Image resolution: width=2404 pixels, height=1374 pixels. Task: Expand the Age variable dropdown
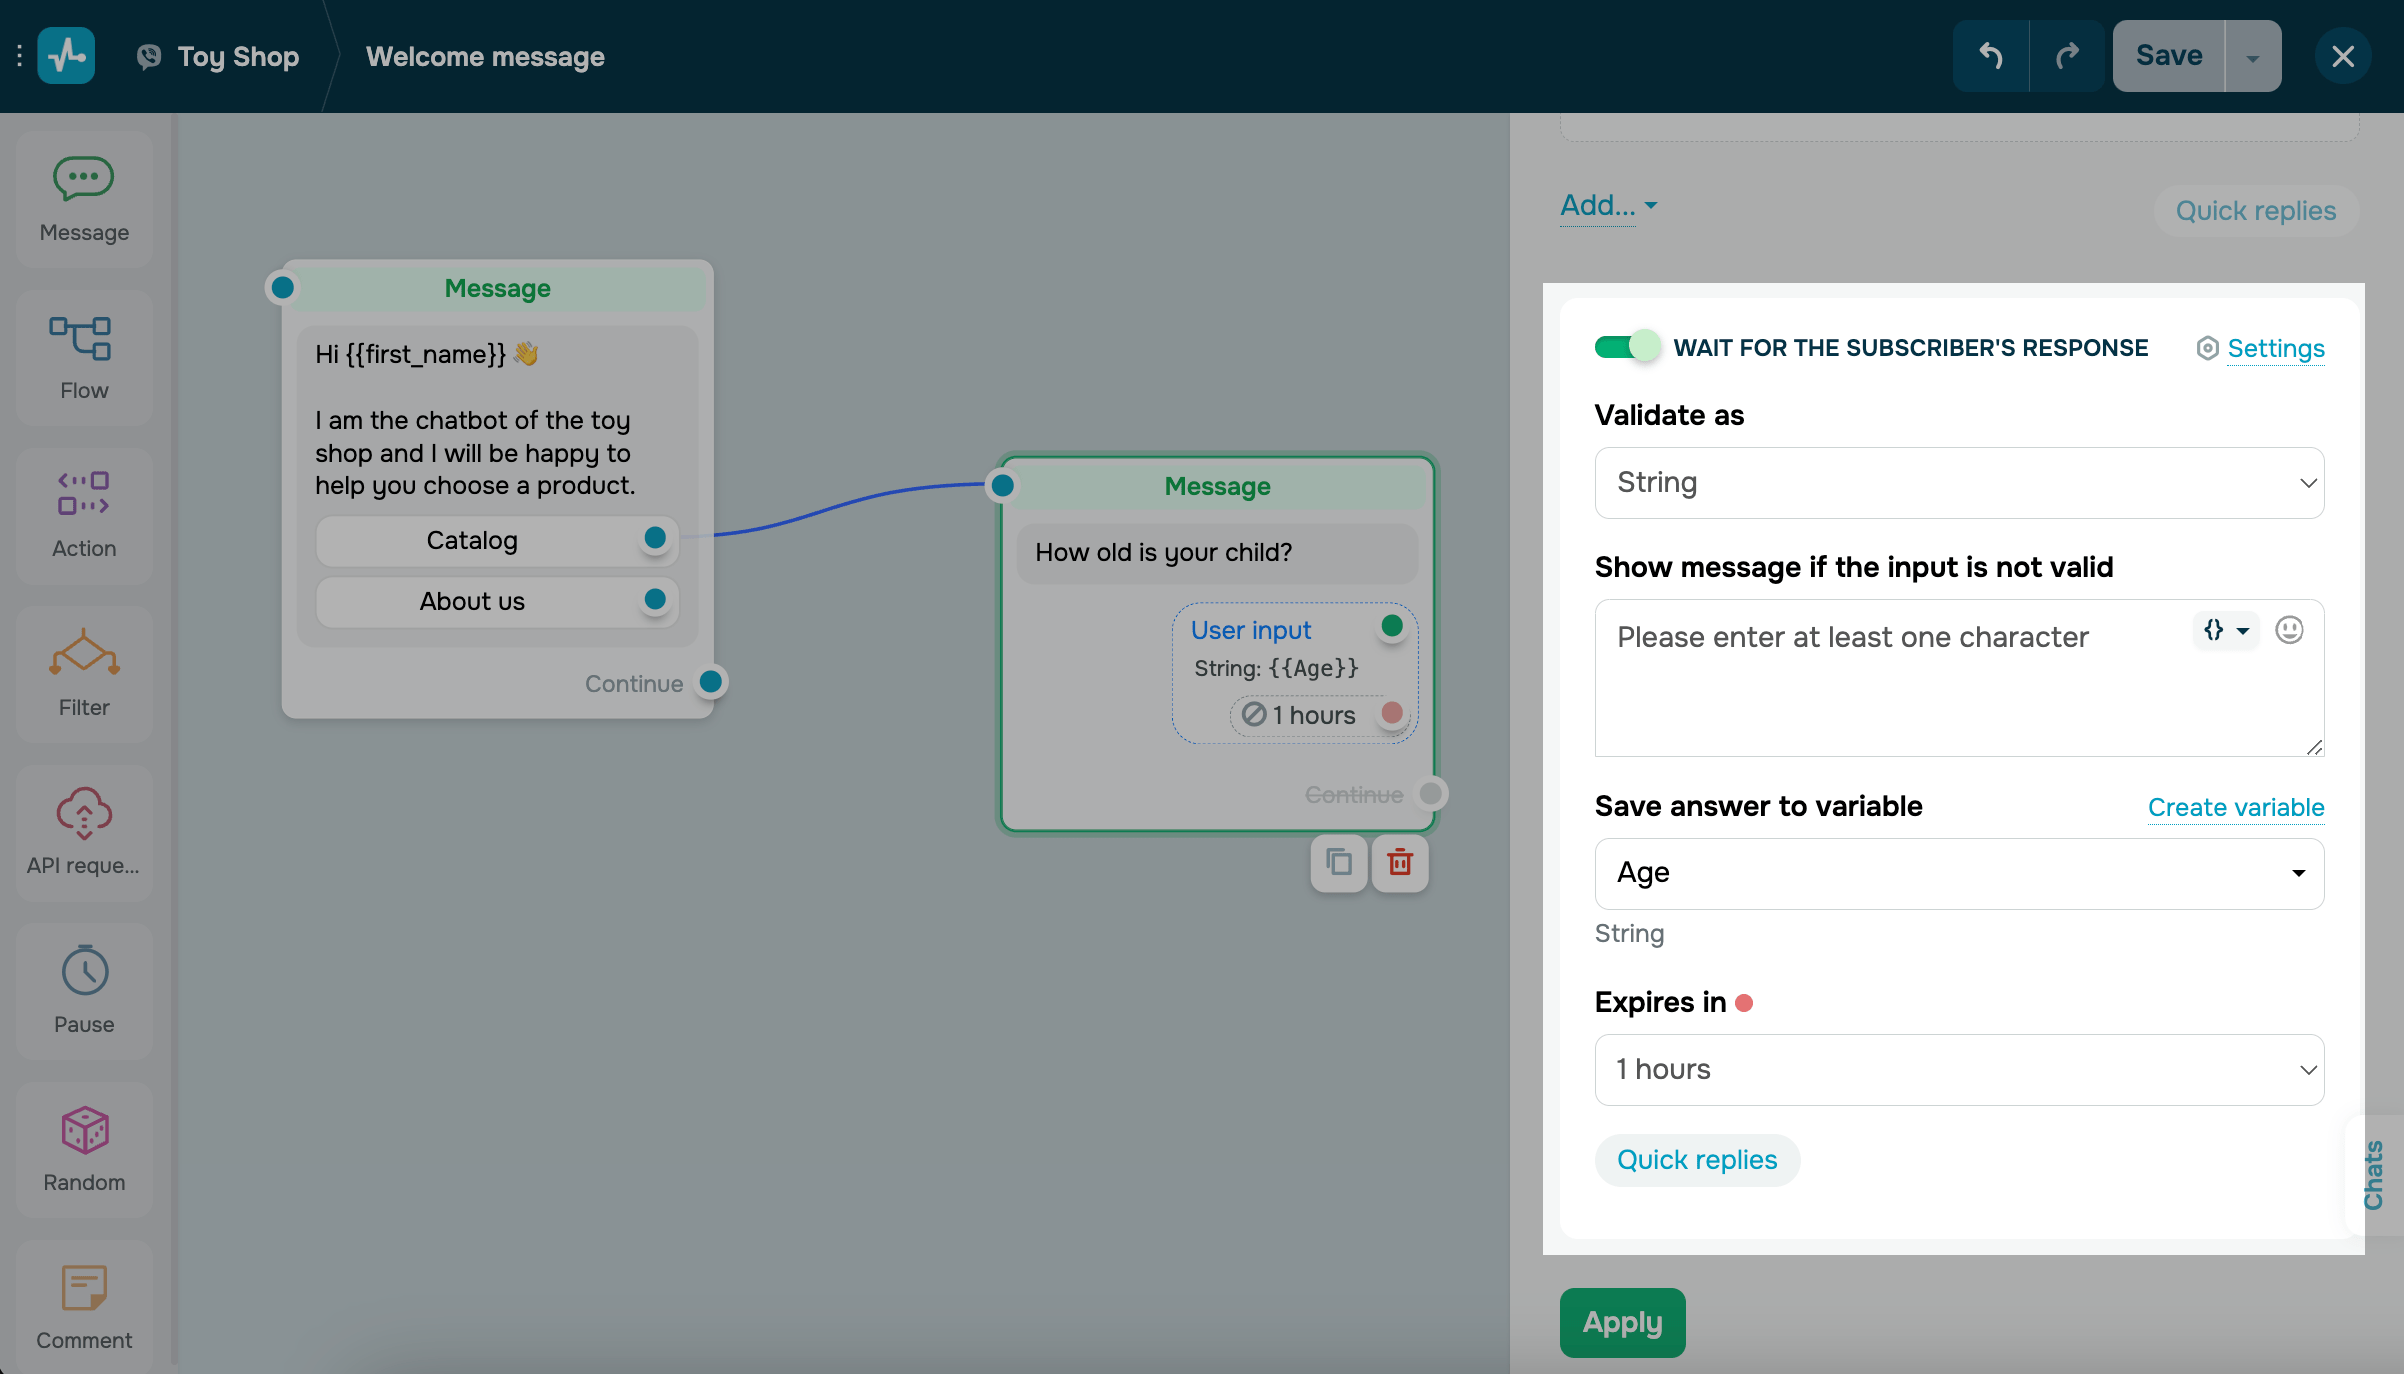point(1958,873)
